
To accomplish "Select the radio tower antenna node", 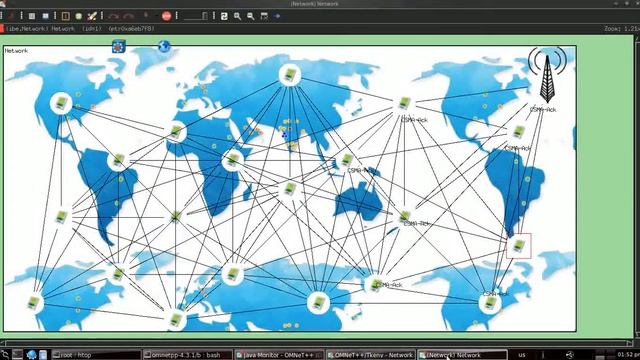I will click(x=547, y=75).
